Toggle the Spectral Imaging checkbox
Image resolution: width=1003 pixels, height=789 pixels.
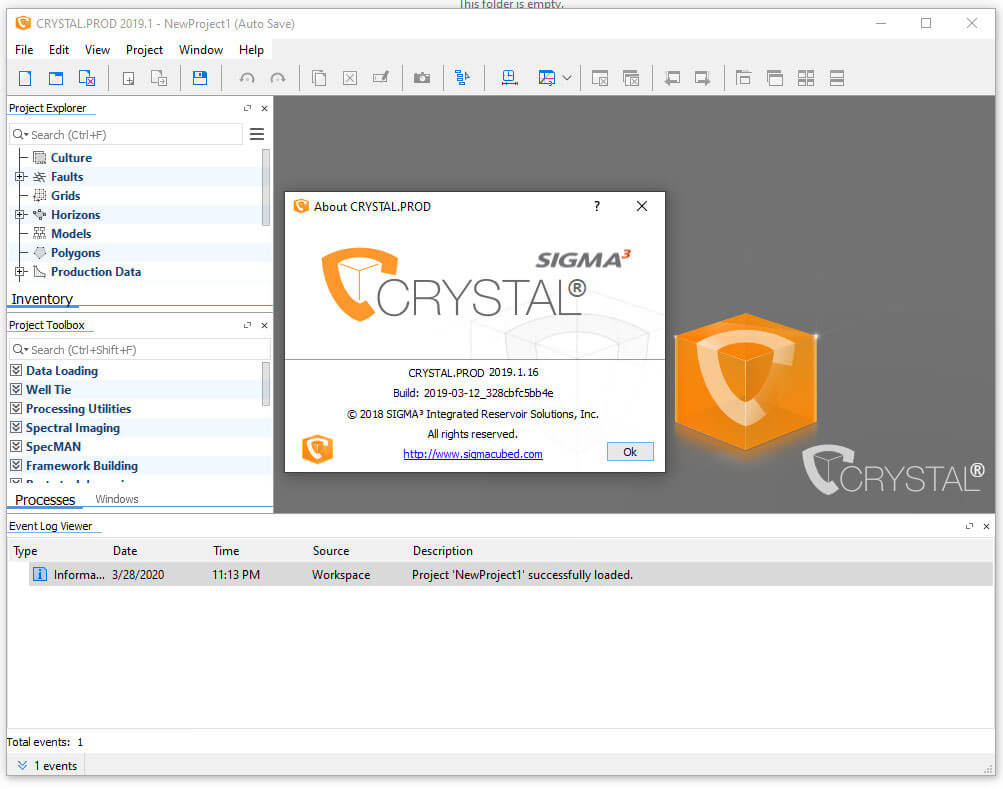pos(15,427)
